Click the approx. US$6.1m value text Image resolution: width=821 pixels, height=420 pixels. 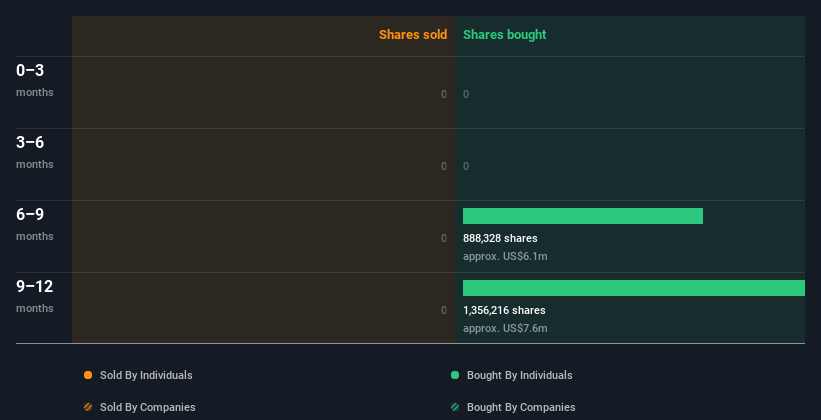coord(505,256)
